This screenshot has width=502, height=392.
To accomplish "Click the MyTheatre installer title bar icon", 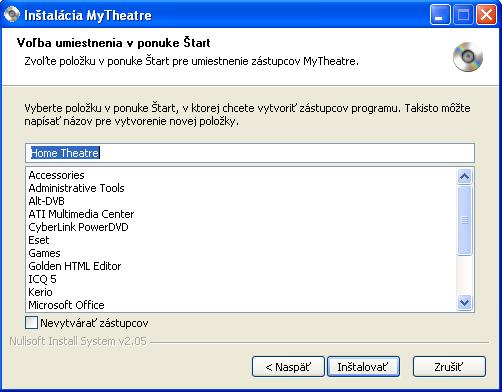I will (12, 15).
